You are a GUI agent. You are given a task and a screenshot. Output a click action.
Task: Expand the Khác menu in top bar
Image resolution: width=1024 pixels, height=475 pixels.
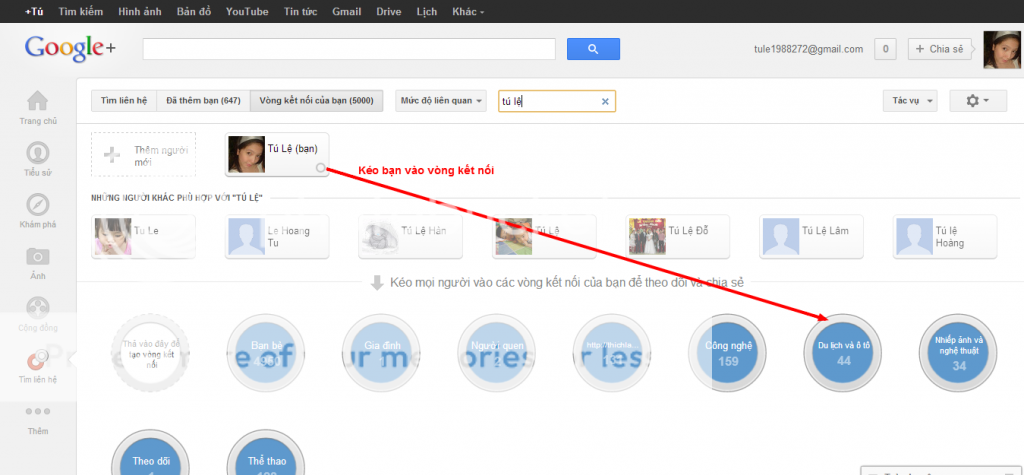coord(468,12)
